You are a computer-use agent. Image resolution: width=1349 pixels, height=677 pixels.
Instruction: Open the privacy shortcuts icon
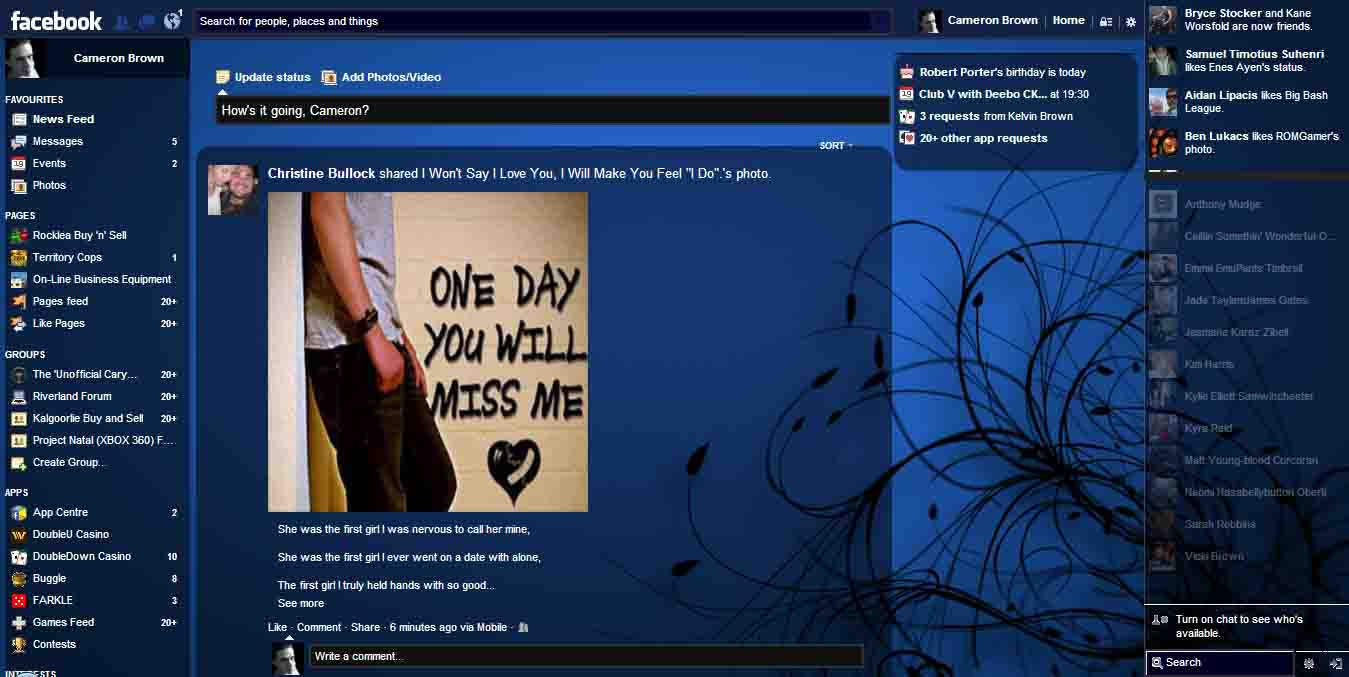pyautogui.click(x=1107, y=20)
